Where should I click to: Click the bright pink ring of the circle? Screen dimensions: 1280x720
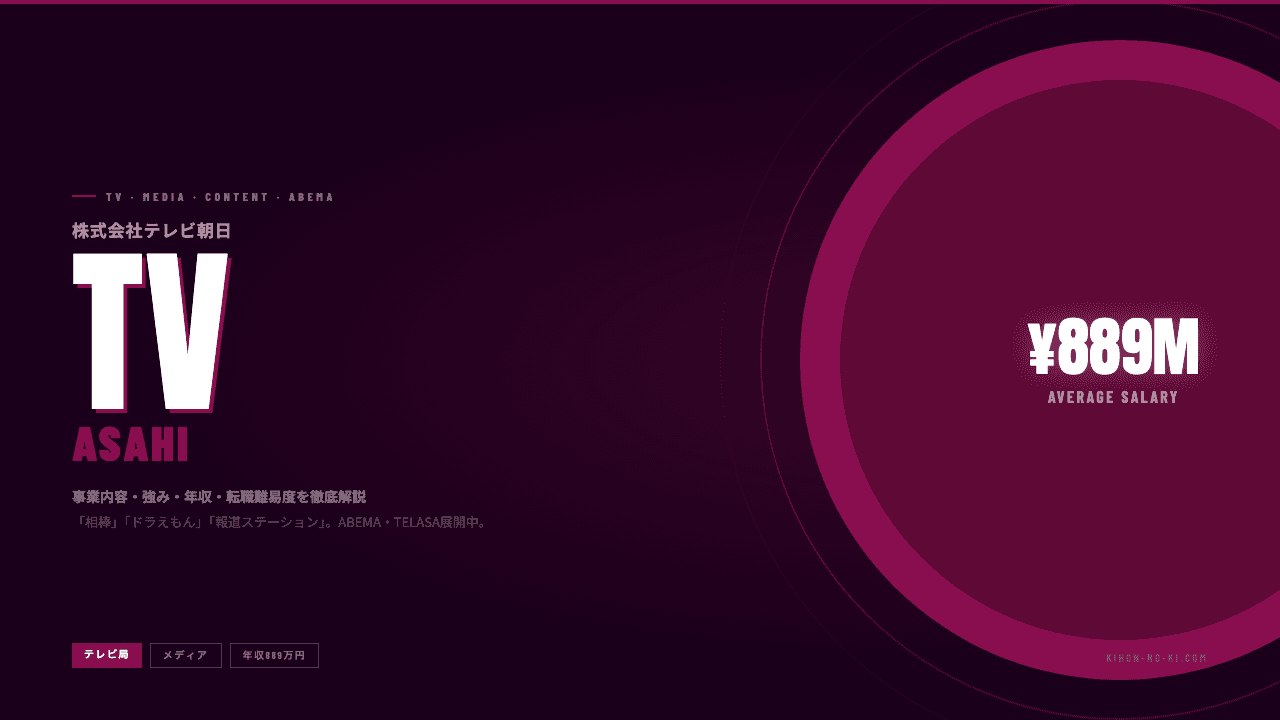pyautogui.click(x=820, y=360)
